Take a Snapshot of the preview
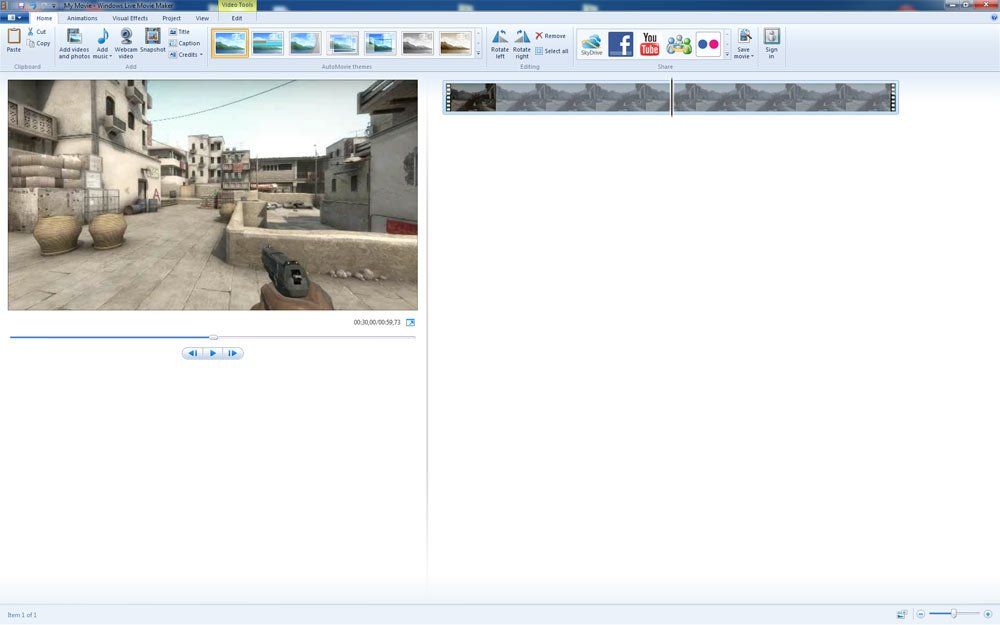This screenshot has width=1000, height=625. click(x=152, y=40)
